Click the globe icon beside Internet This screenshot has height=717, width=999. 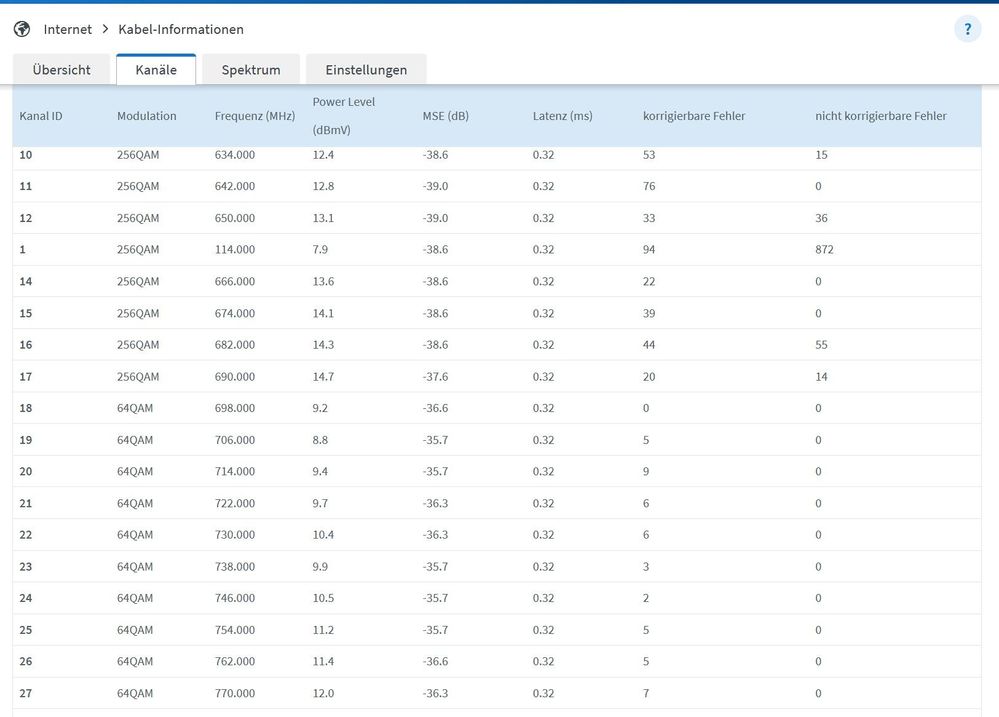pos(22,29)
